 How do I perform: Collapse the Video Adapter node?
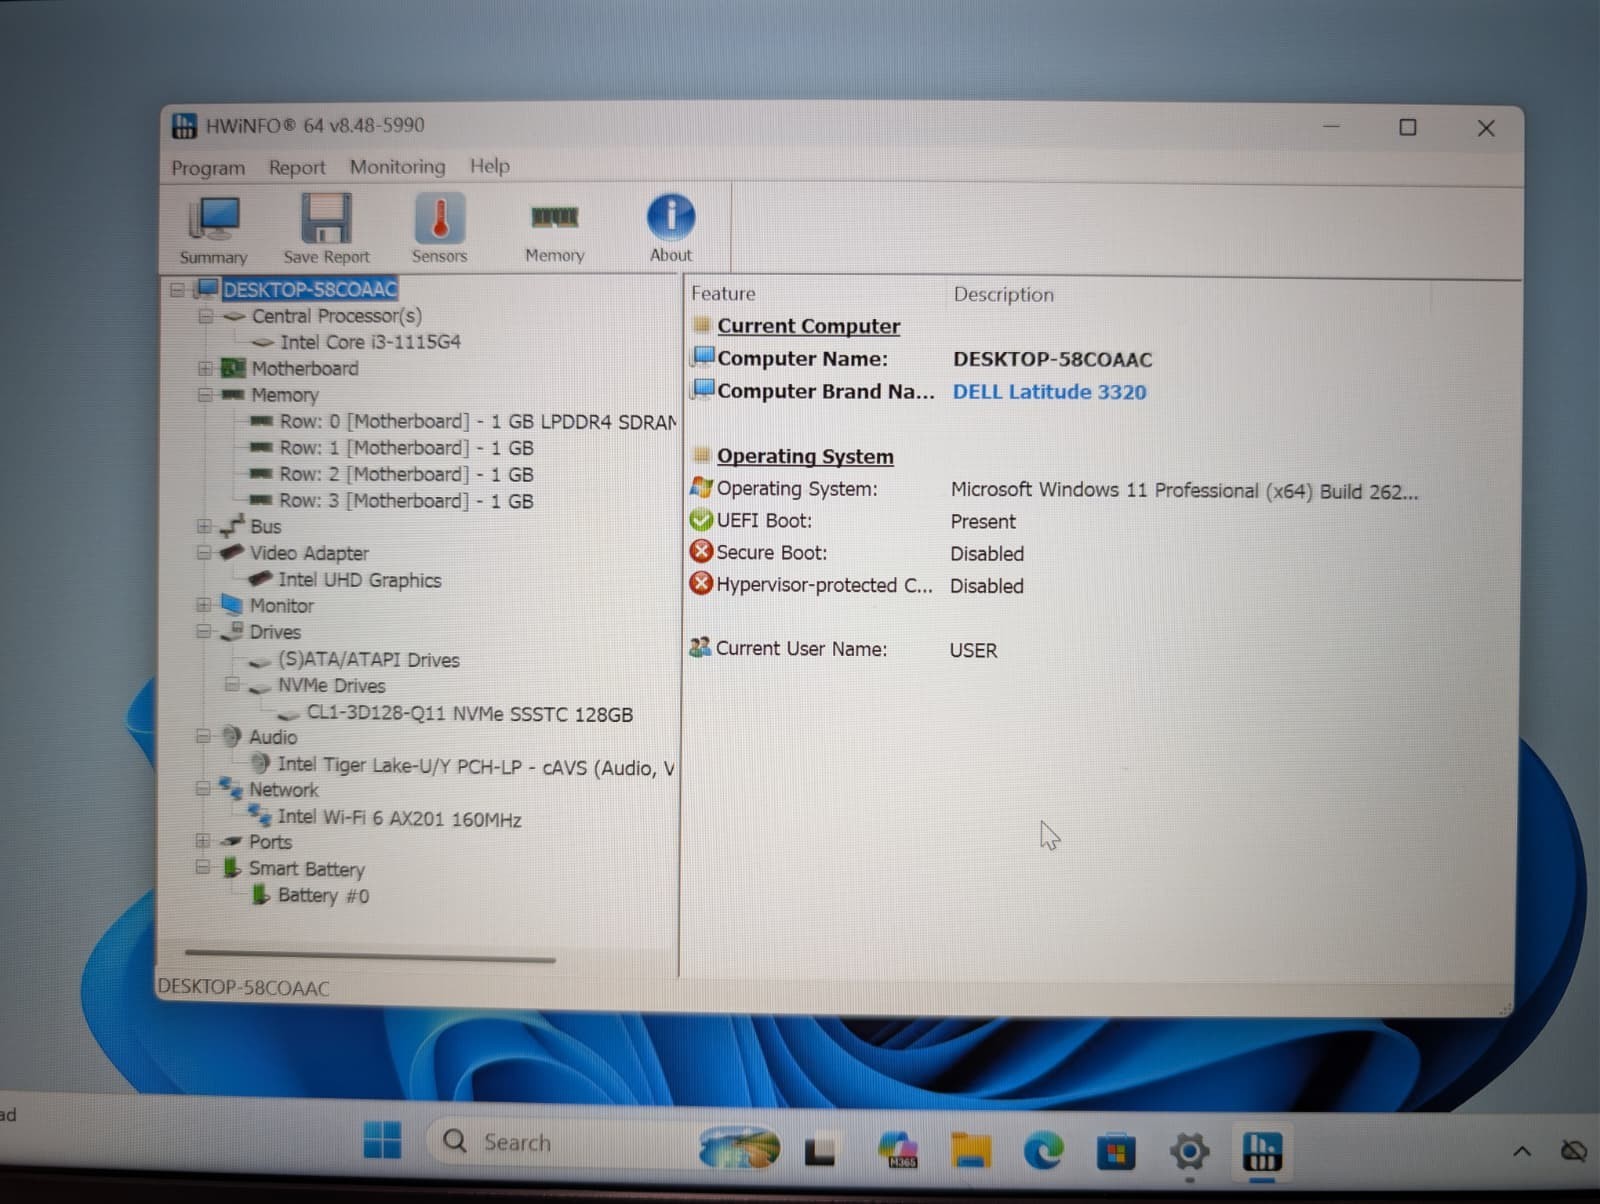click(x=204, y=552)
